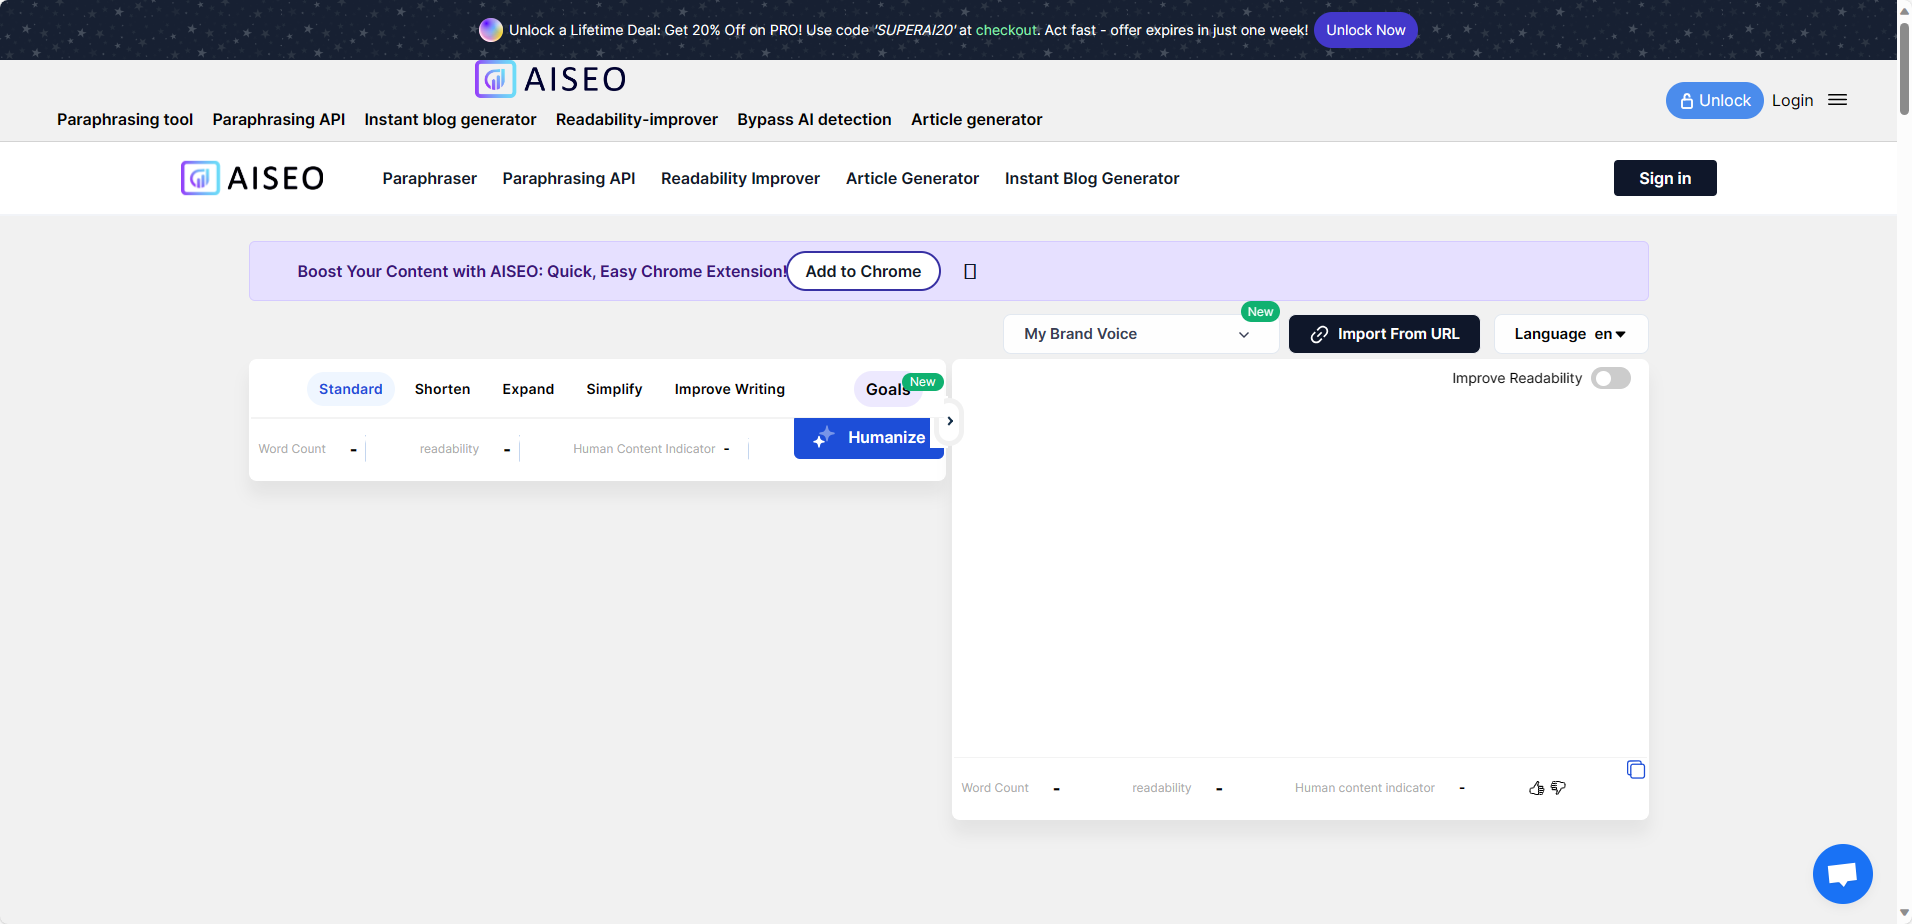Go to Instant Blog Generator in navbar
This screenshot has height=924, width=1912.
coord(1092,178)
